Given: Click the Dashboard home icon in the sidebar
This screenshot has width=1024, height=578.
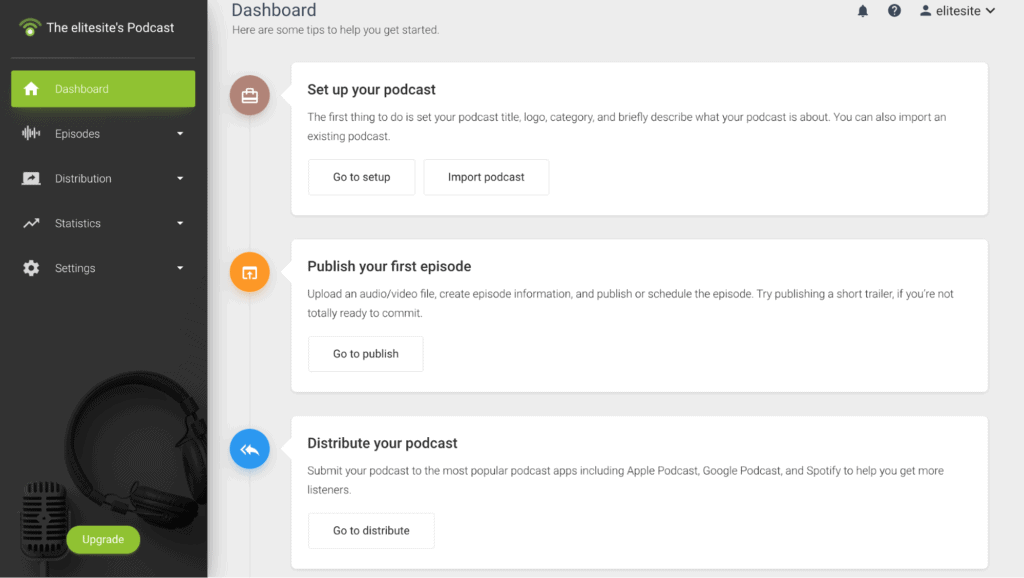Looking at the screenshot, I should (x=28, y=88).
